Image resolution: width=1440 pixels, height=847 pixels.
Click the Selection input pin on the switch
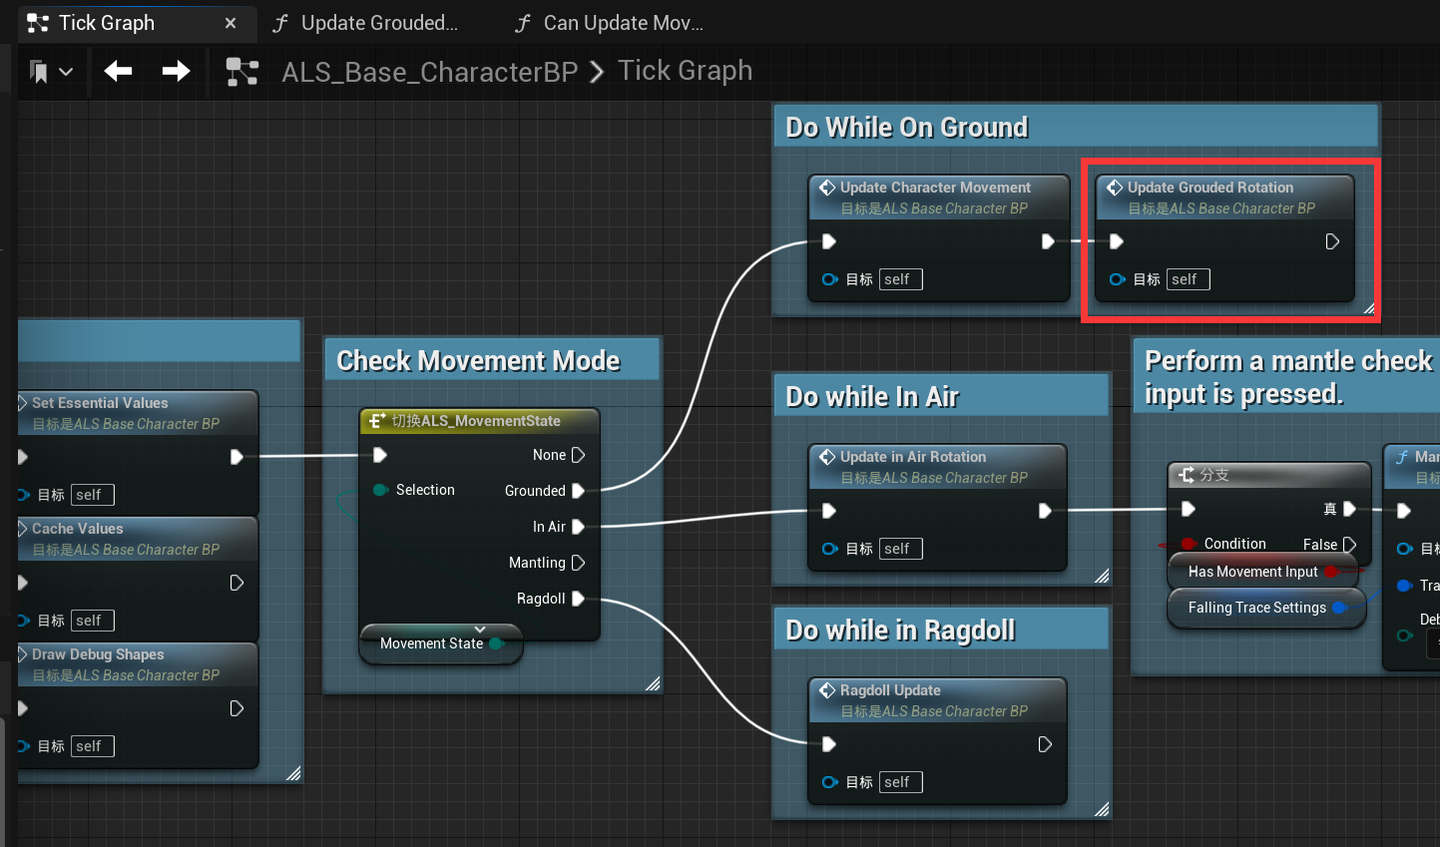tap(380, 490)
